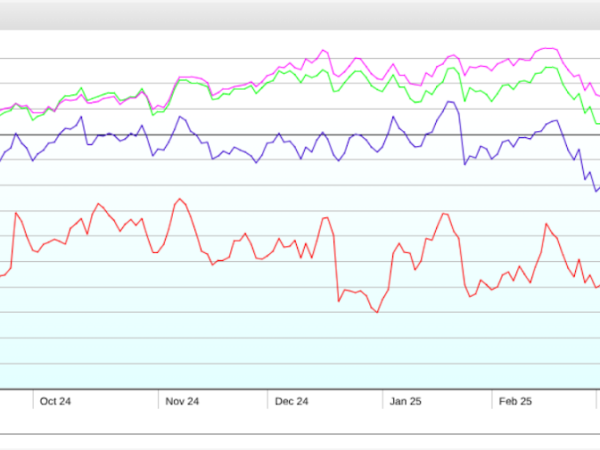Click the Feb 25 axis label
Viewport: 600px width, 450px height.
[515, 401]
